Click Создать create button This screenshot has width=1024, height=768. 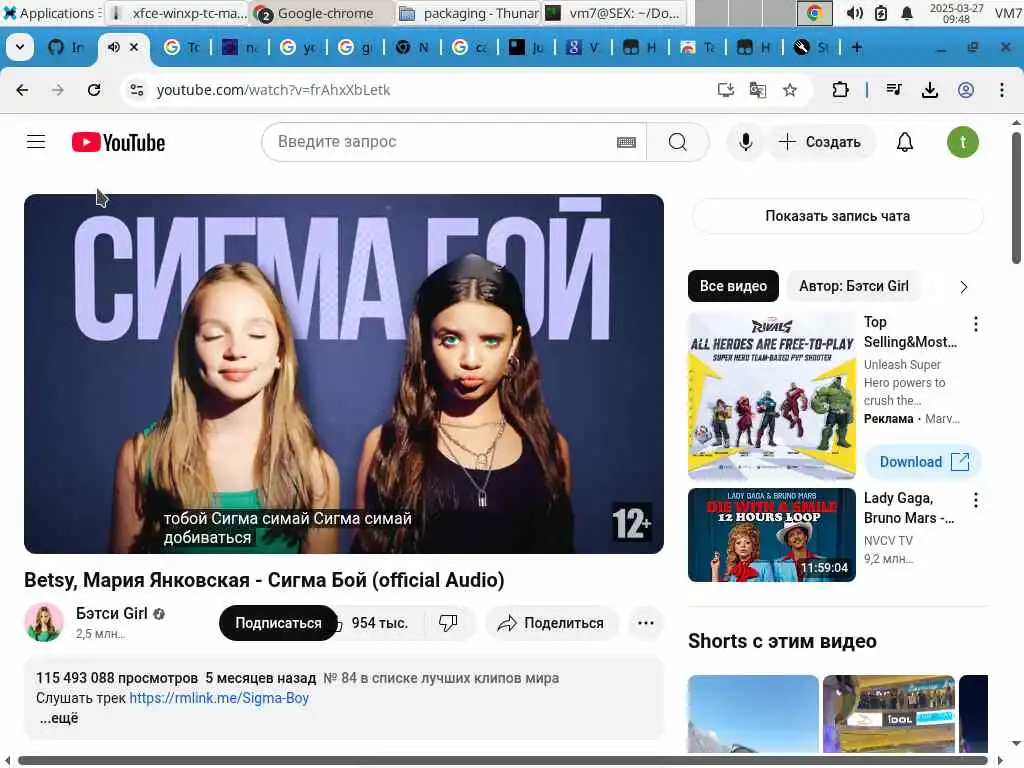(821, 142)
